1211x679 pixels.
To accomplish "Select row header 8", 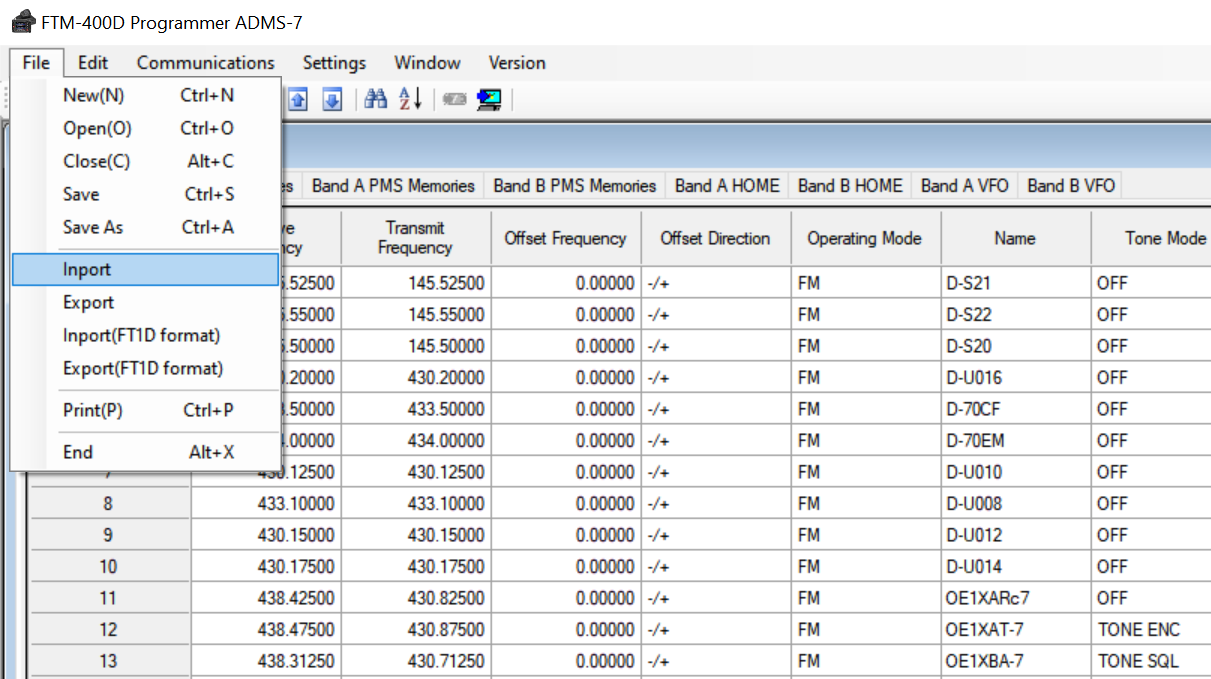I will click(x=108, y=503).
